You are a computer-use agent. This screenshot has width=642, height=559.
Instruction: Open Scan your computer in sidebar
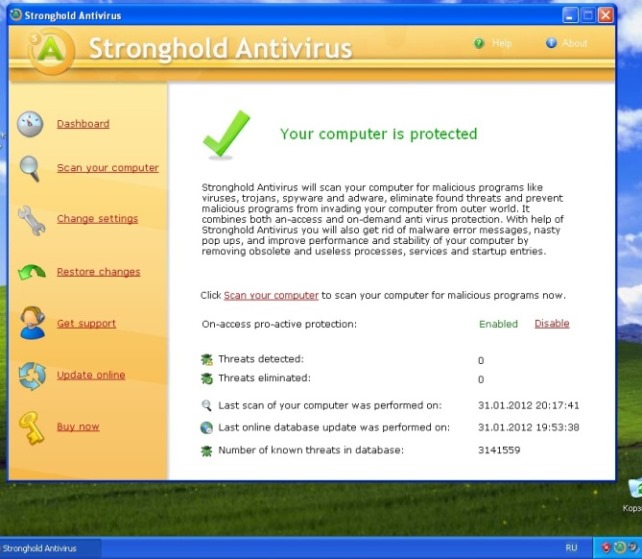[x=108, y=168]
